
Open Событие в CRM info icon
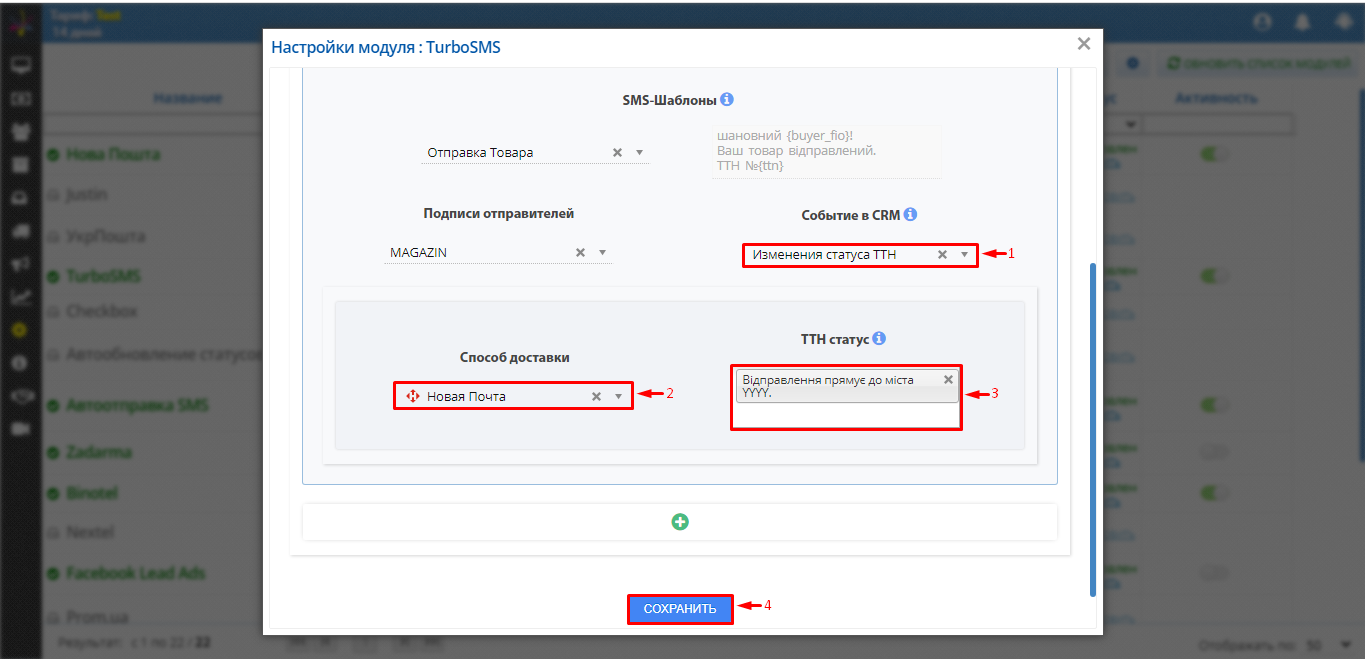[910, 215]
